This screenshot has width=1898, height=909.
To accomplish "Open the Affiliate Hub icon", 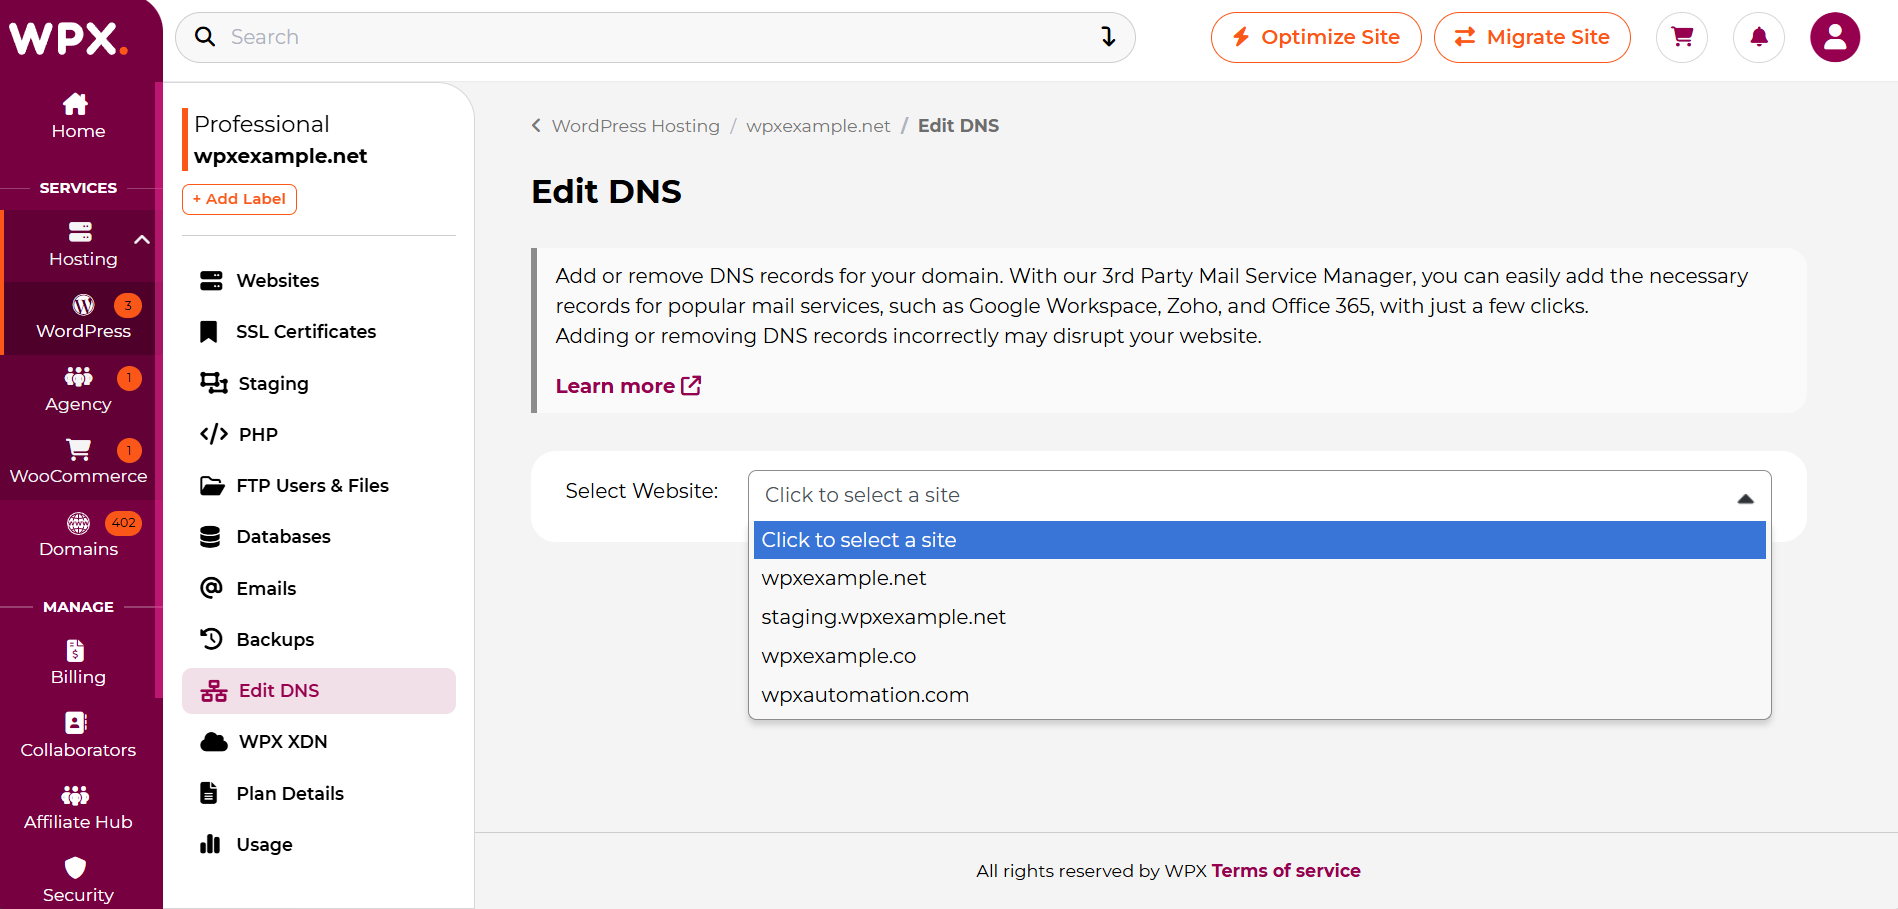I will [x=75, y=795].
